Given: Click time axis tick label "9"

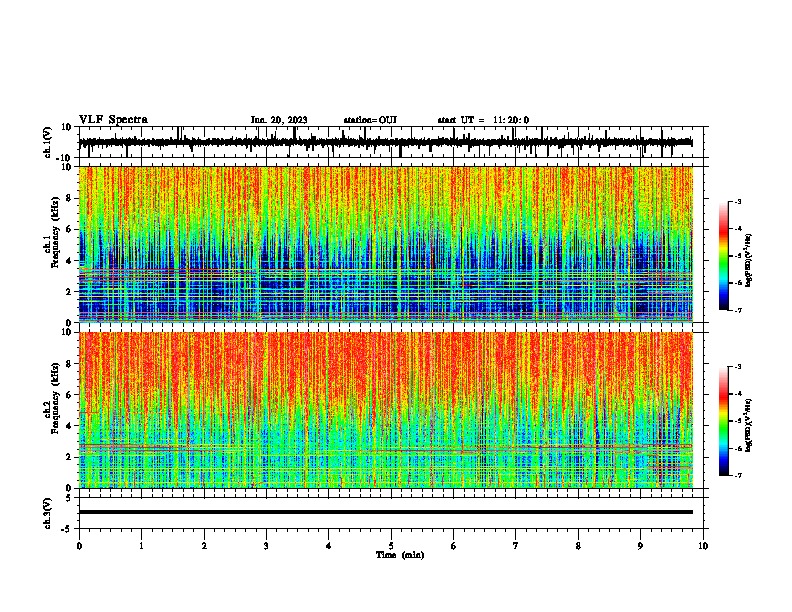Looking at the screenshot, I should click(x=640, y=546).
